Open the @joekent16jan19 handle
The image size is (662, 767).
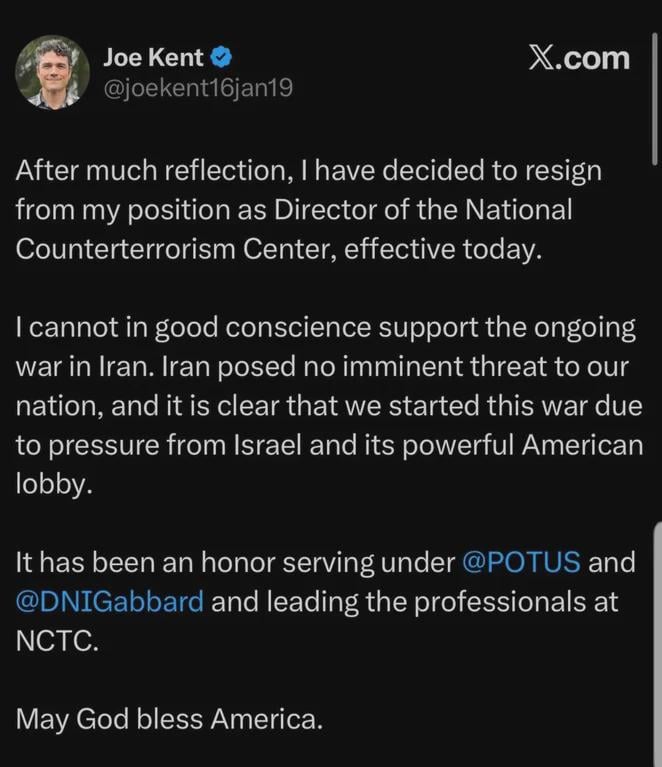point(197,89)
